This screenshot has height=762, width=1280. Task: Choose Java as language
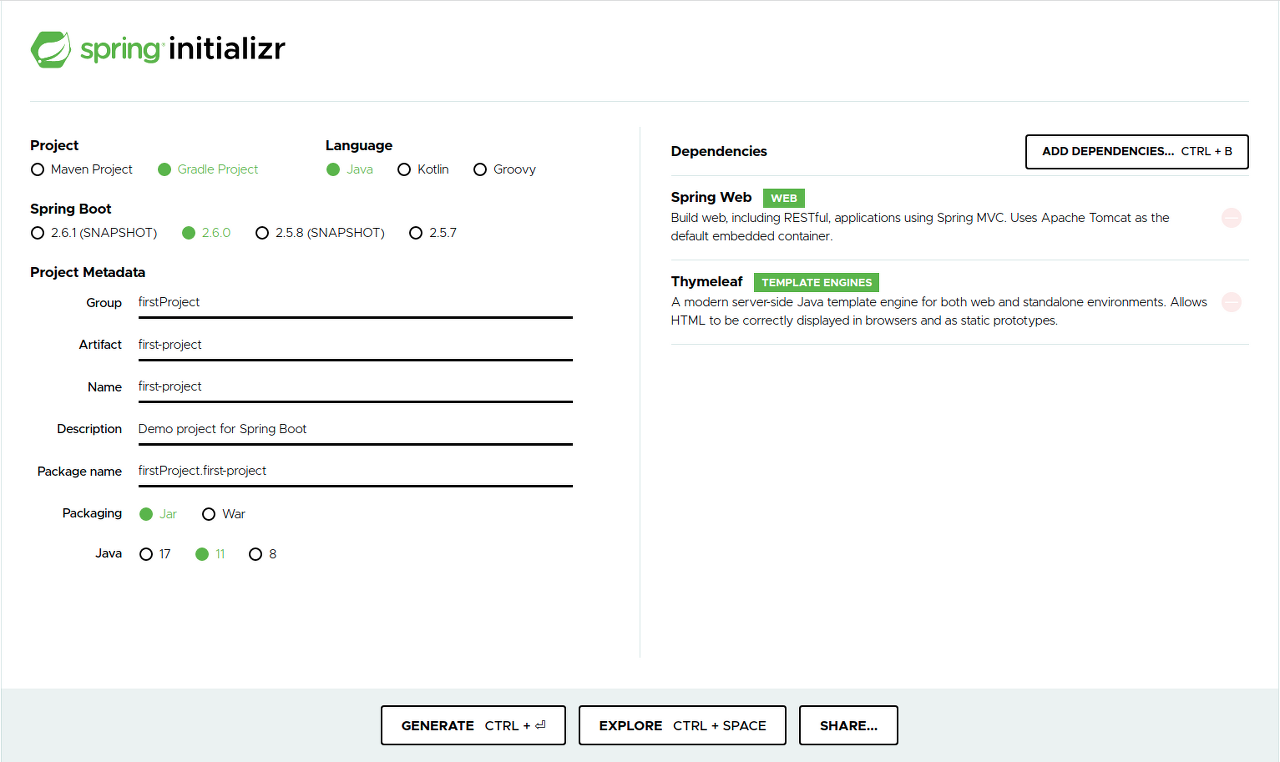350,169
